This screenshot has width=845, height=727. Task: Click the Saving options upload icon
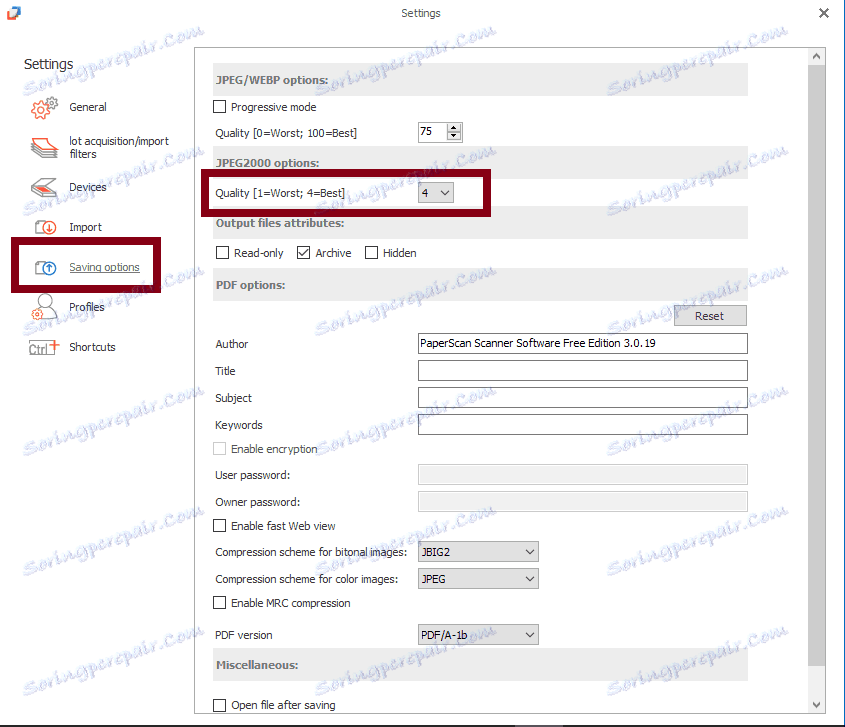coord(45,267)
